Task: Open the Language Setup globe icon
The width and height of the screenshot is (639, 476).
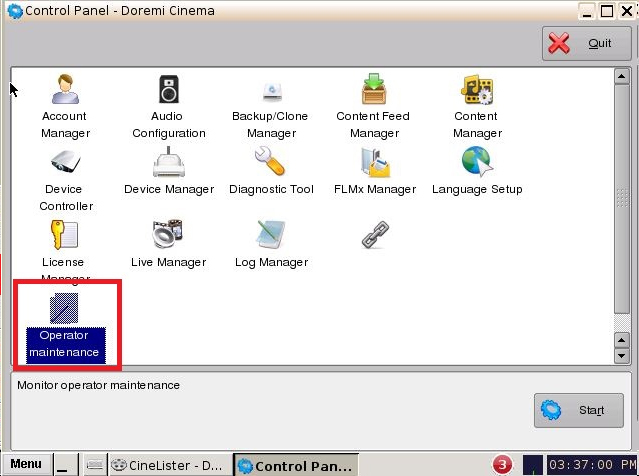Action: point(477,161)
